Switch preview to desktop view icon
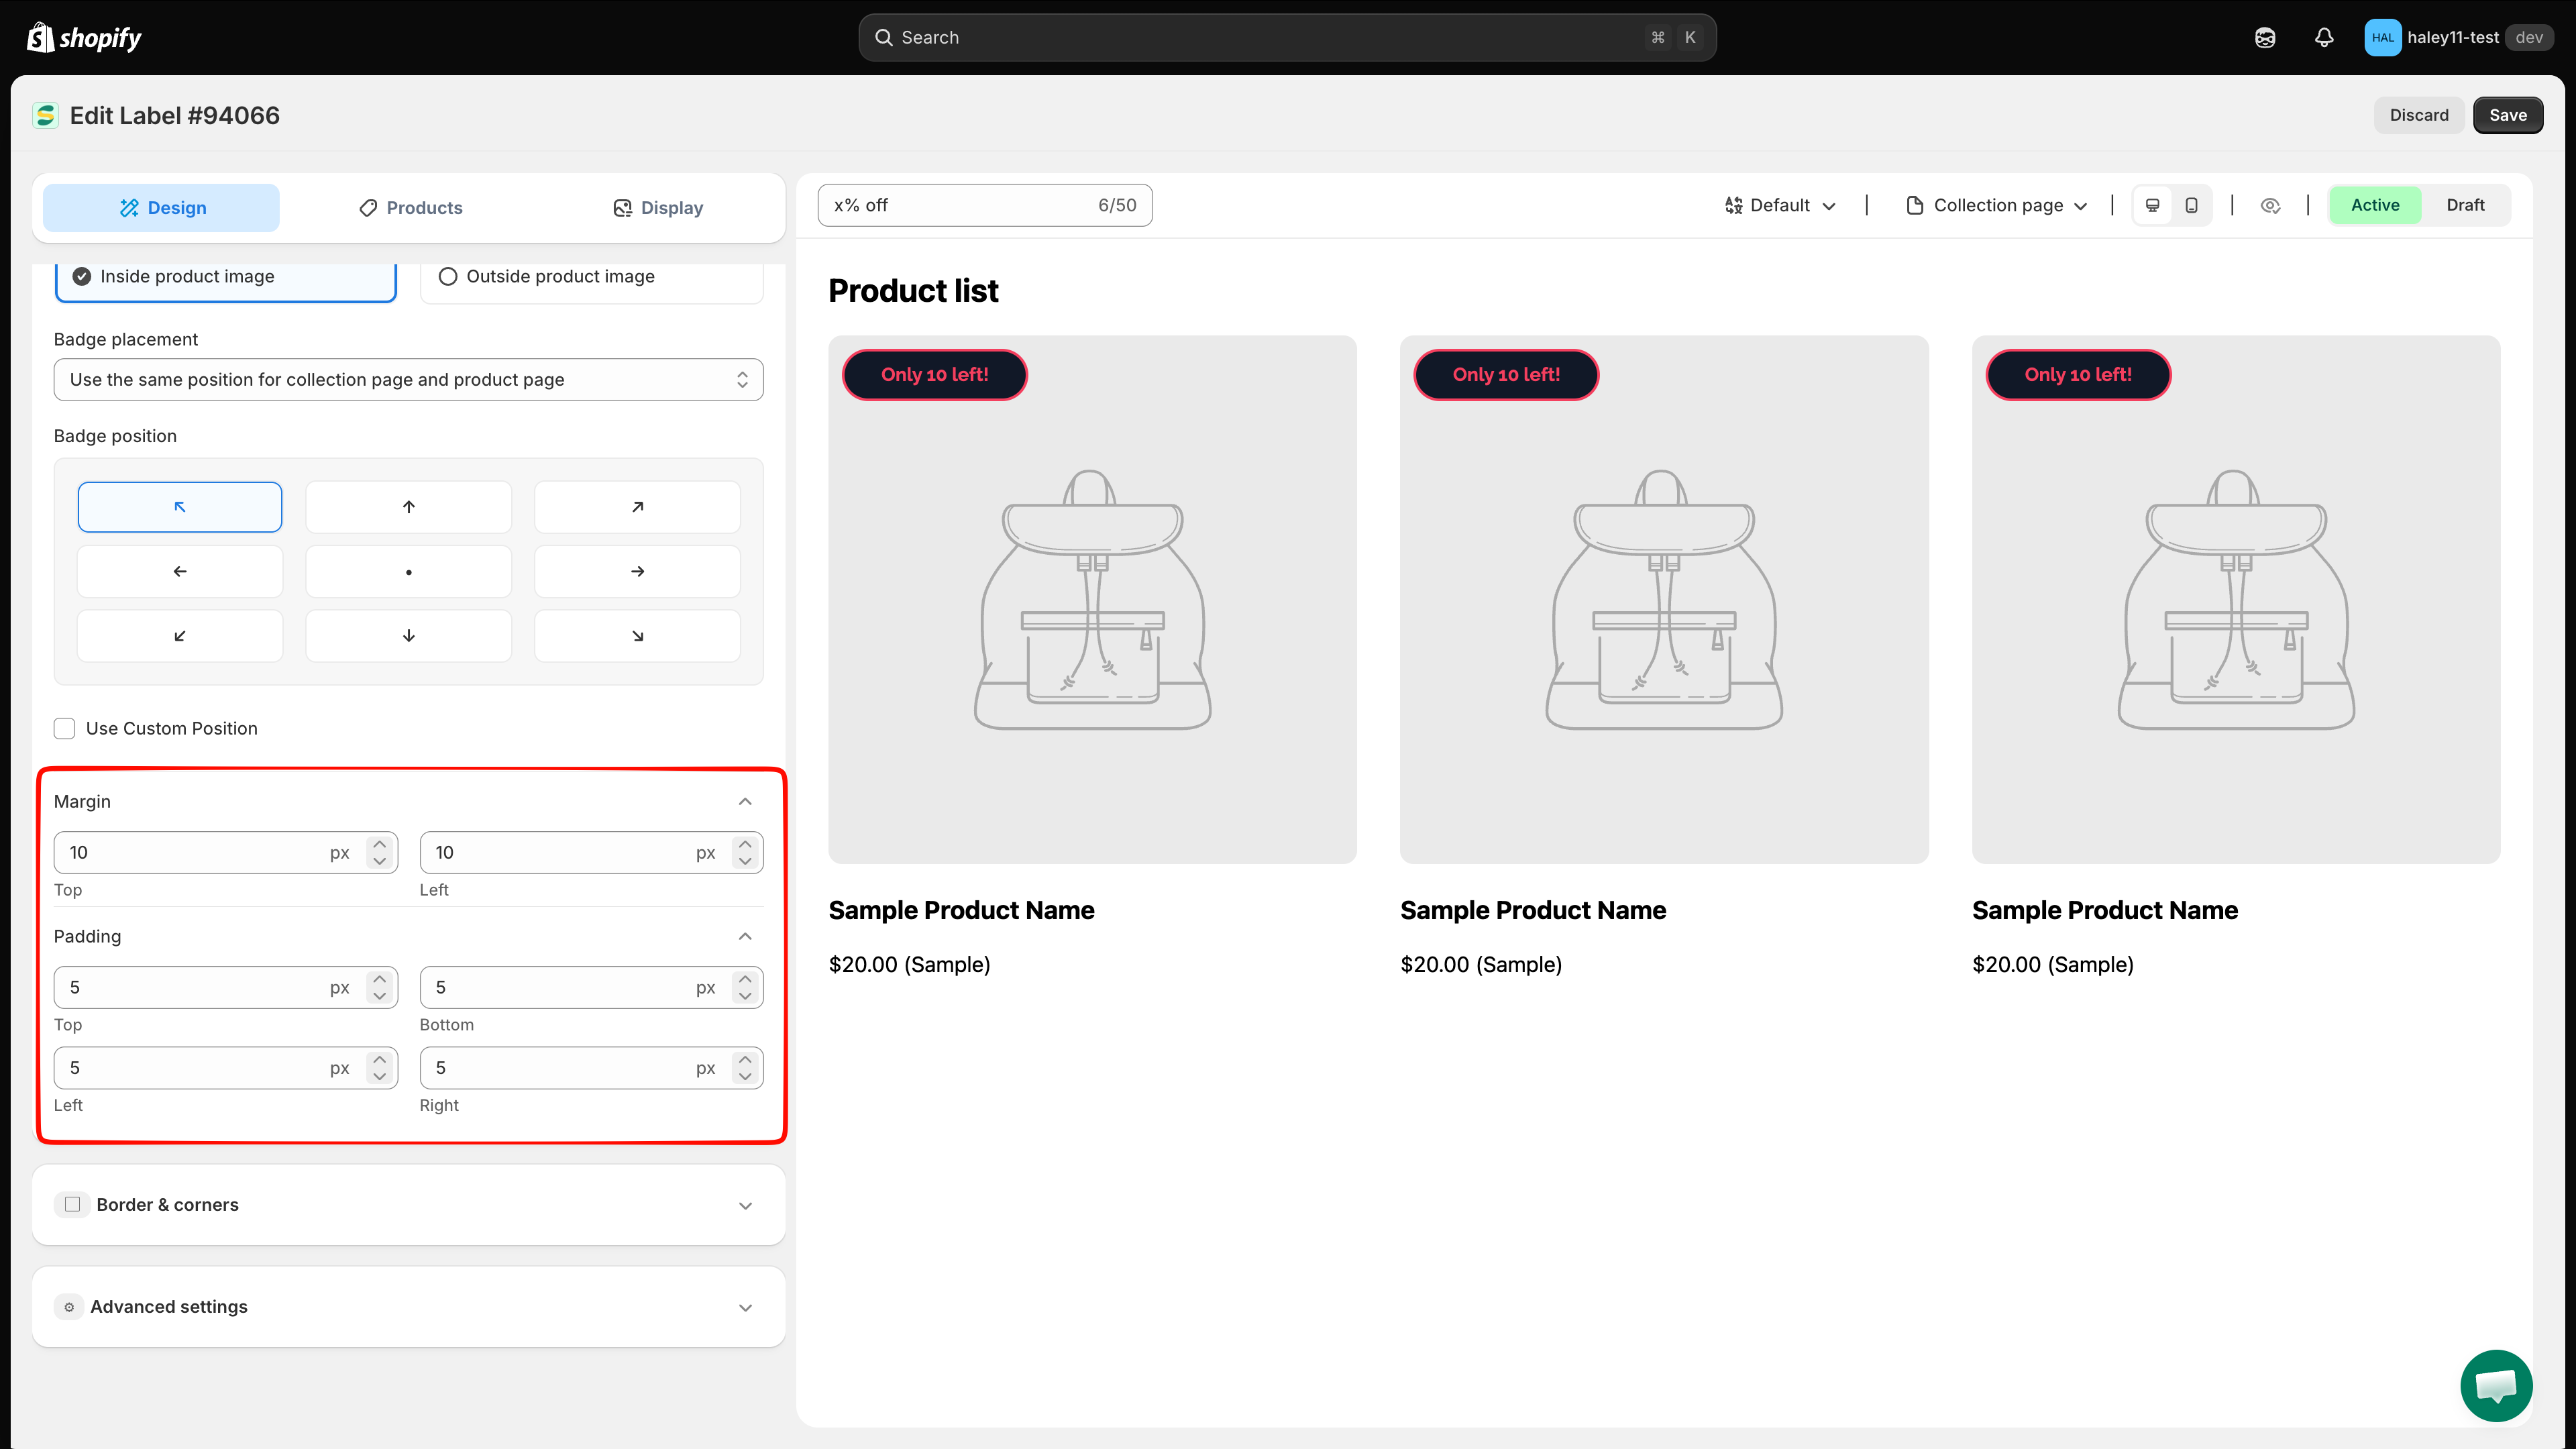The image size is (2576, 1449). 2153,205
